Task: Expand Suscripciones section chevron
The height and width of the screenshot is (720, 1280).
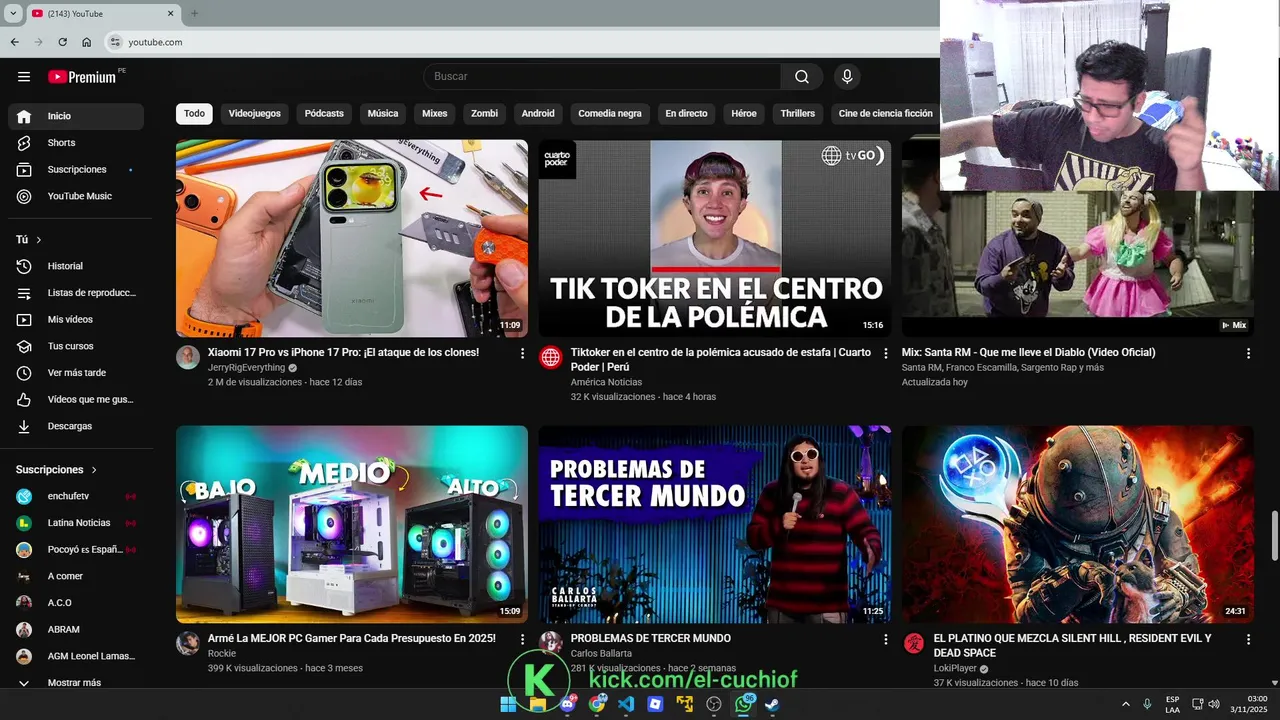Action: coord(95,470)
